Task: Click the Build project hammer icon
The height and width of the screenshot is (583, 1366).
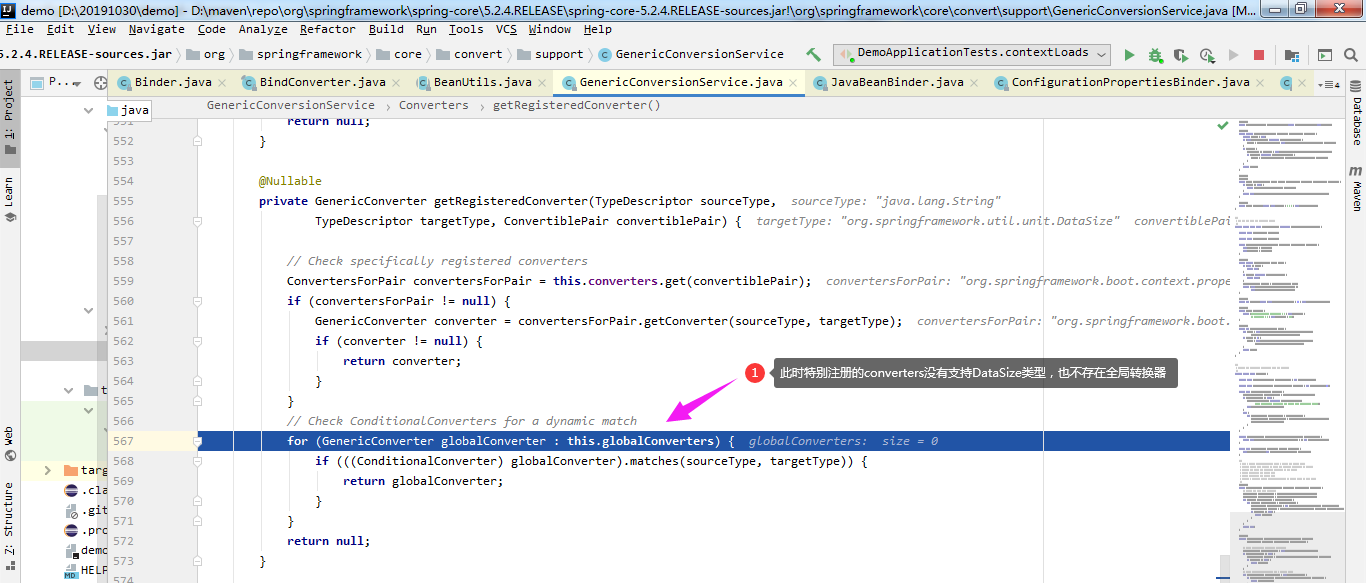Action: [x=814, y=55]
